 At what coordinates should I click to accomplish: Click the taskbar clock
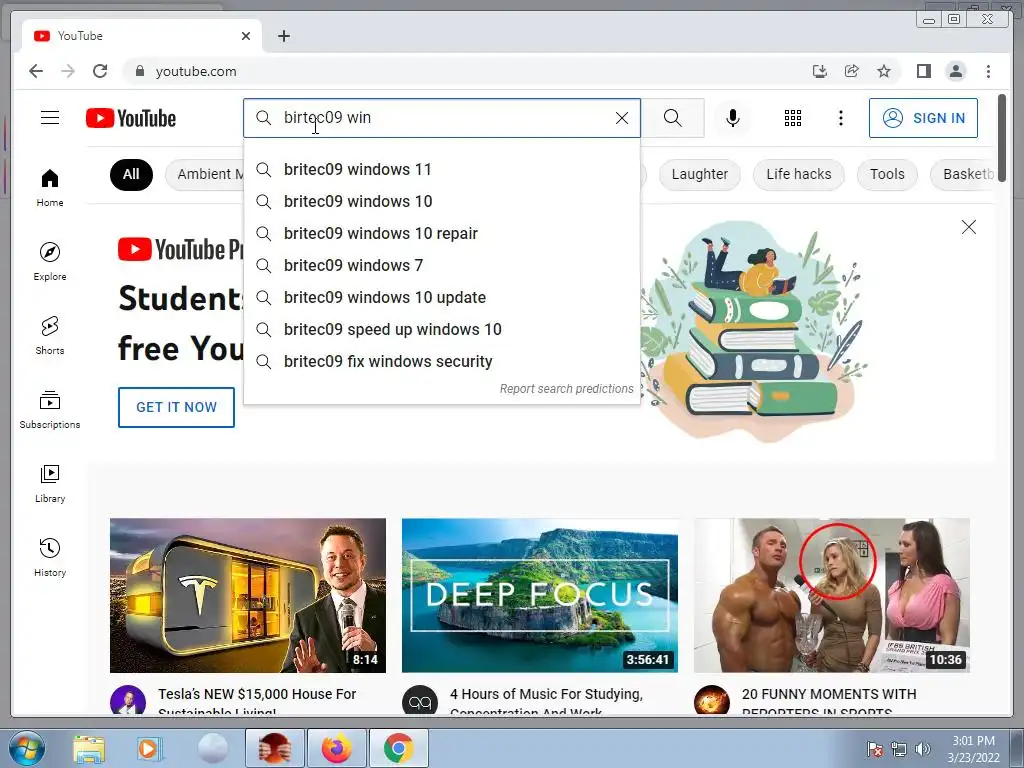(973, 748)
